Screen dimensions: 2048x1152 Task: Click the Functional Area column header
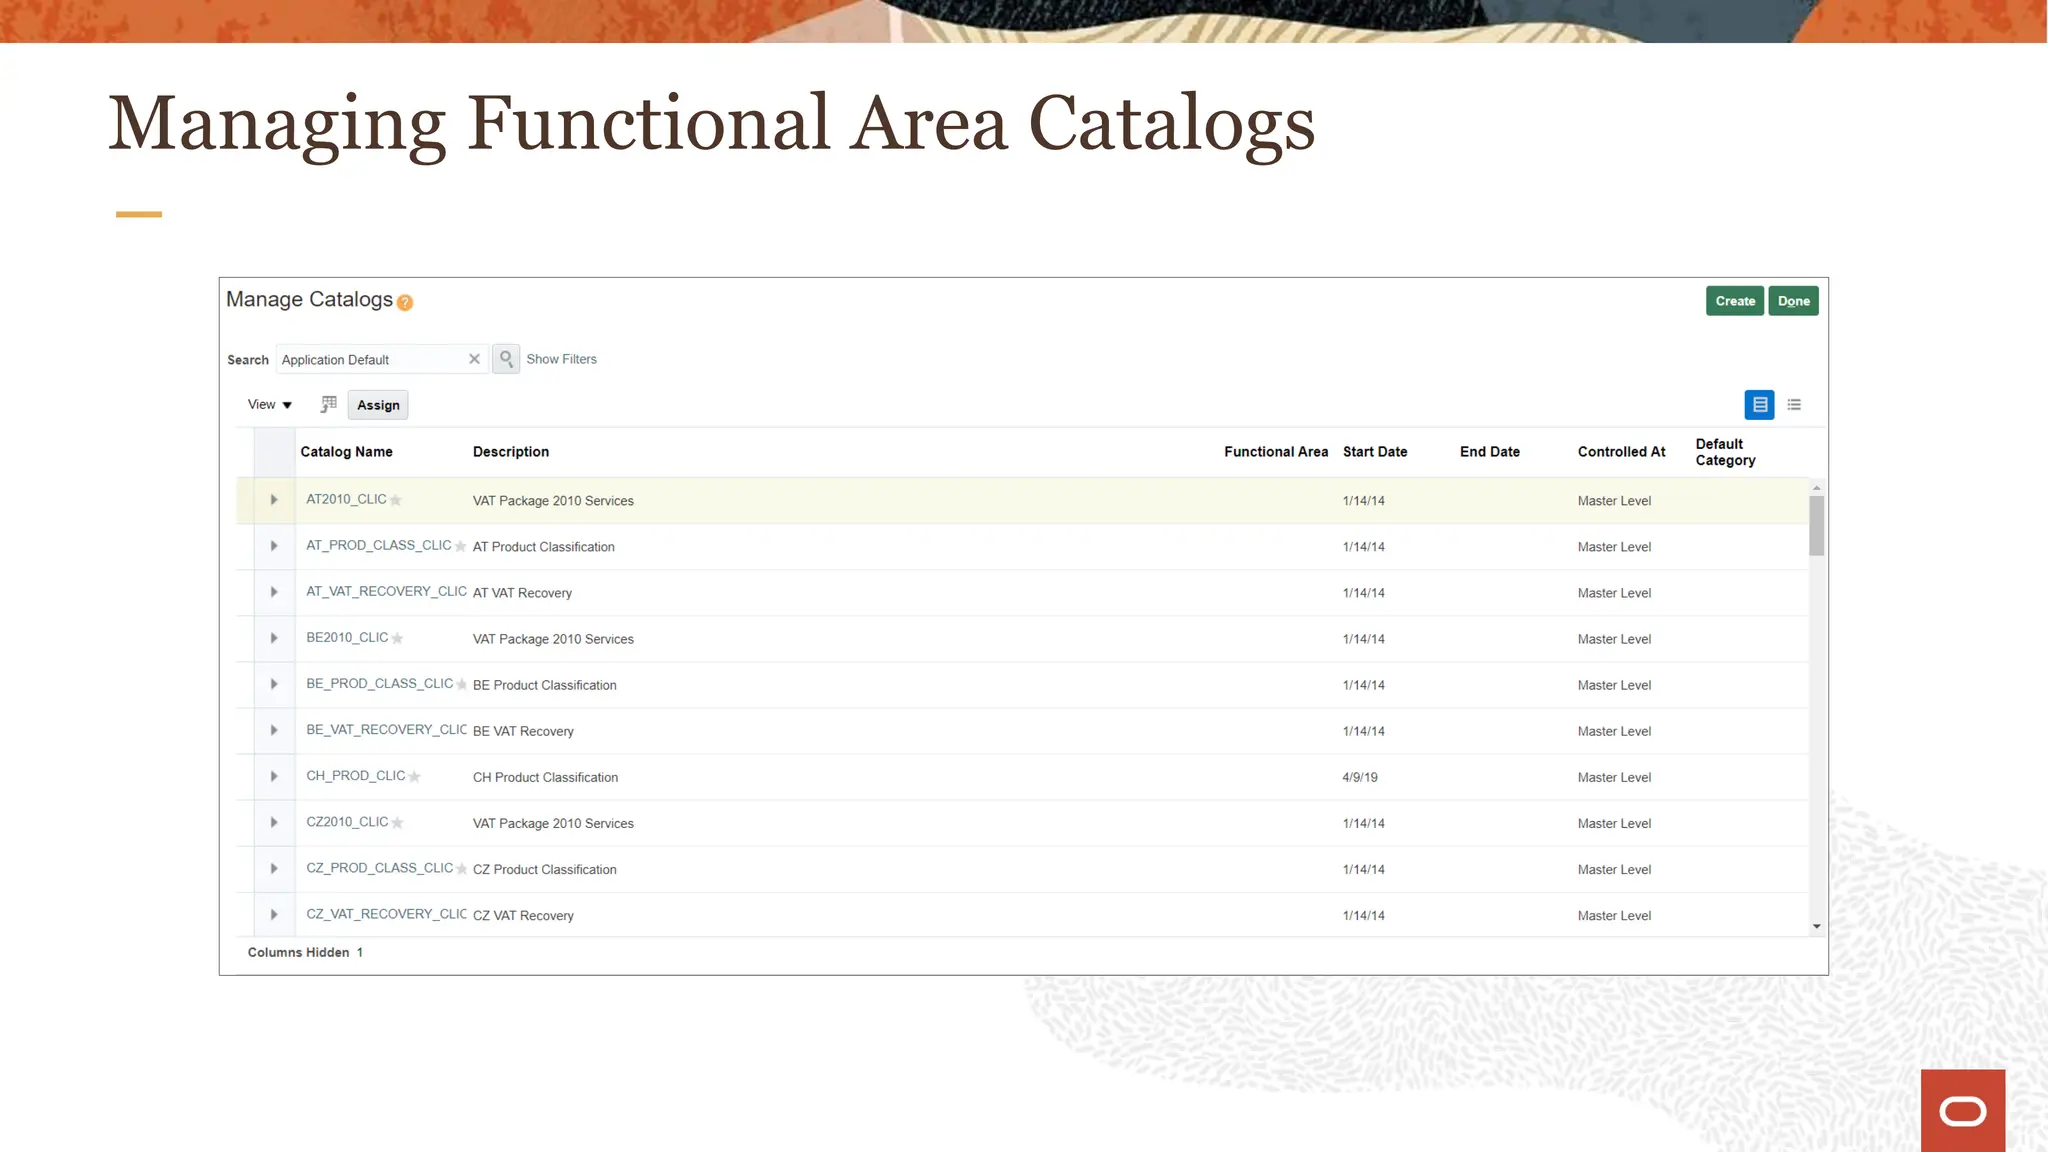tap(1276, 452)
